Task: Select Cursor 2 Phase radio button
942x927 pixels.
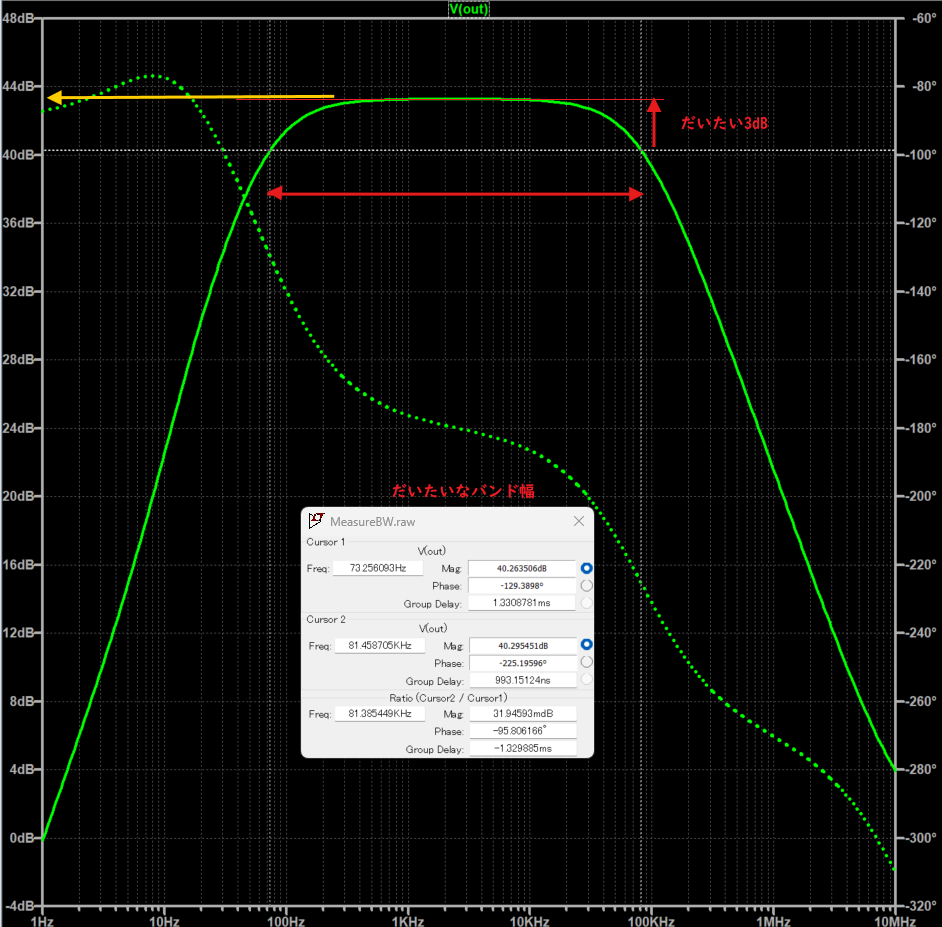Action: click(x=586, y=662)
